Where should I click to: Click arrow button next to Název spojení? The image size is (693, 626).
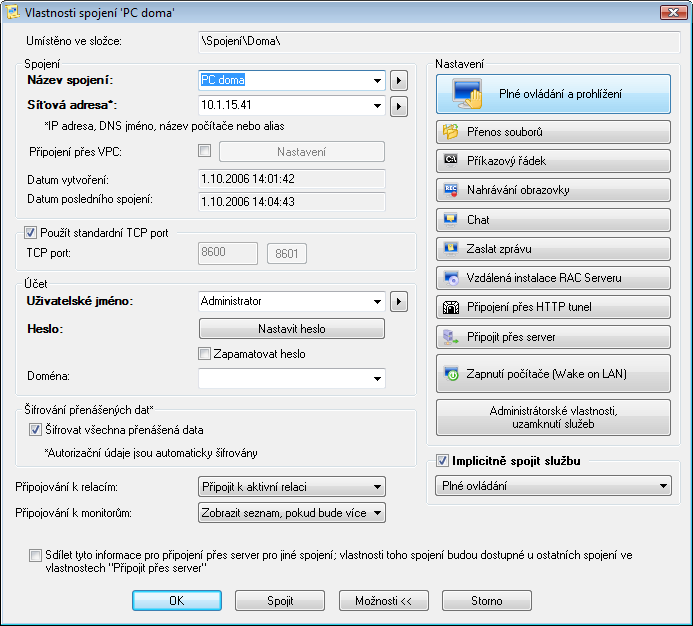(399, 80)
